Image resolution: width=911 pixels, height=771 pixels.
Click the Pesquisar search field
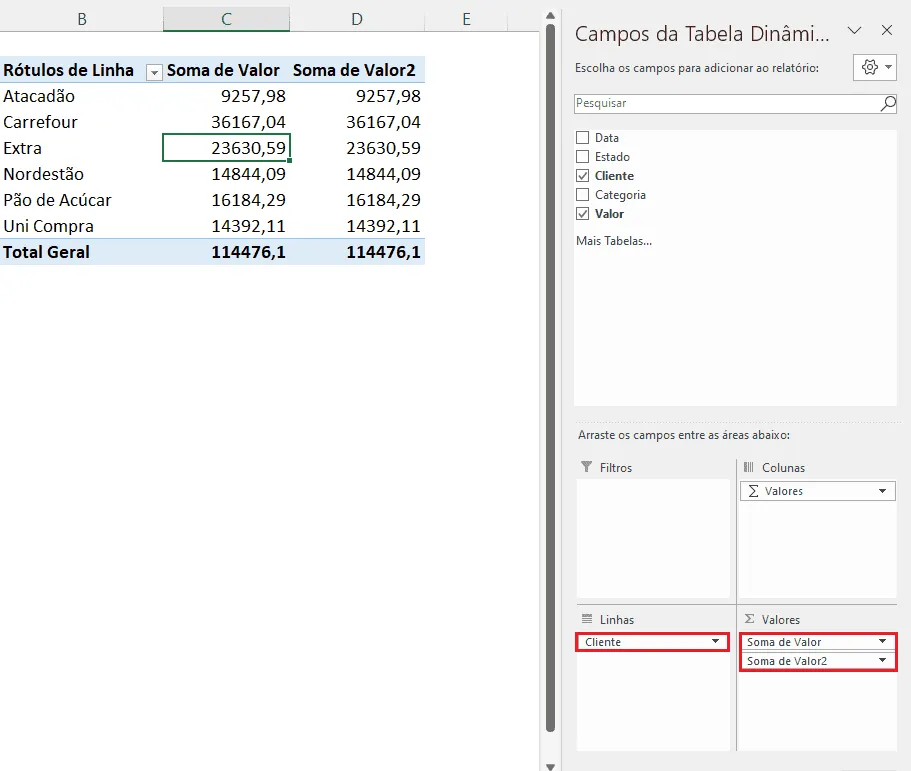pos(727,103)
